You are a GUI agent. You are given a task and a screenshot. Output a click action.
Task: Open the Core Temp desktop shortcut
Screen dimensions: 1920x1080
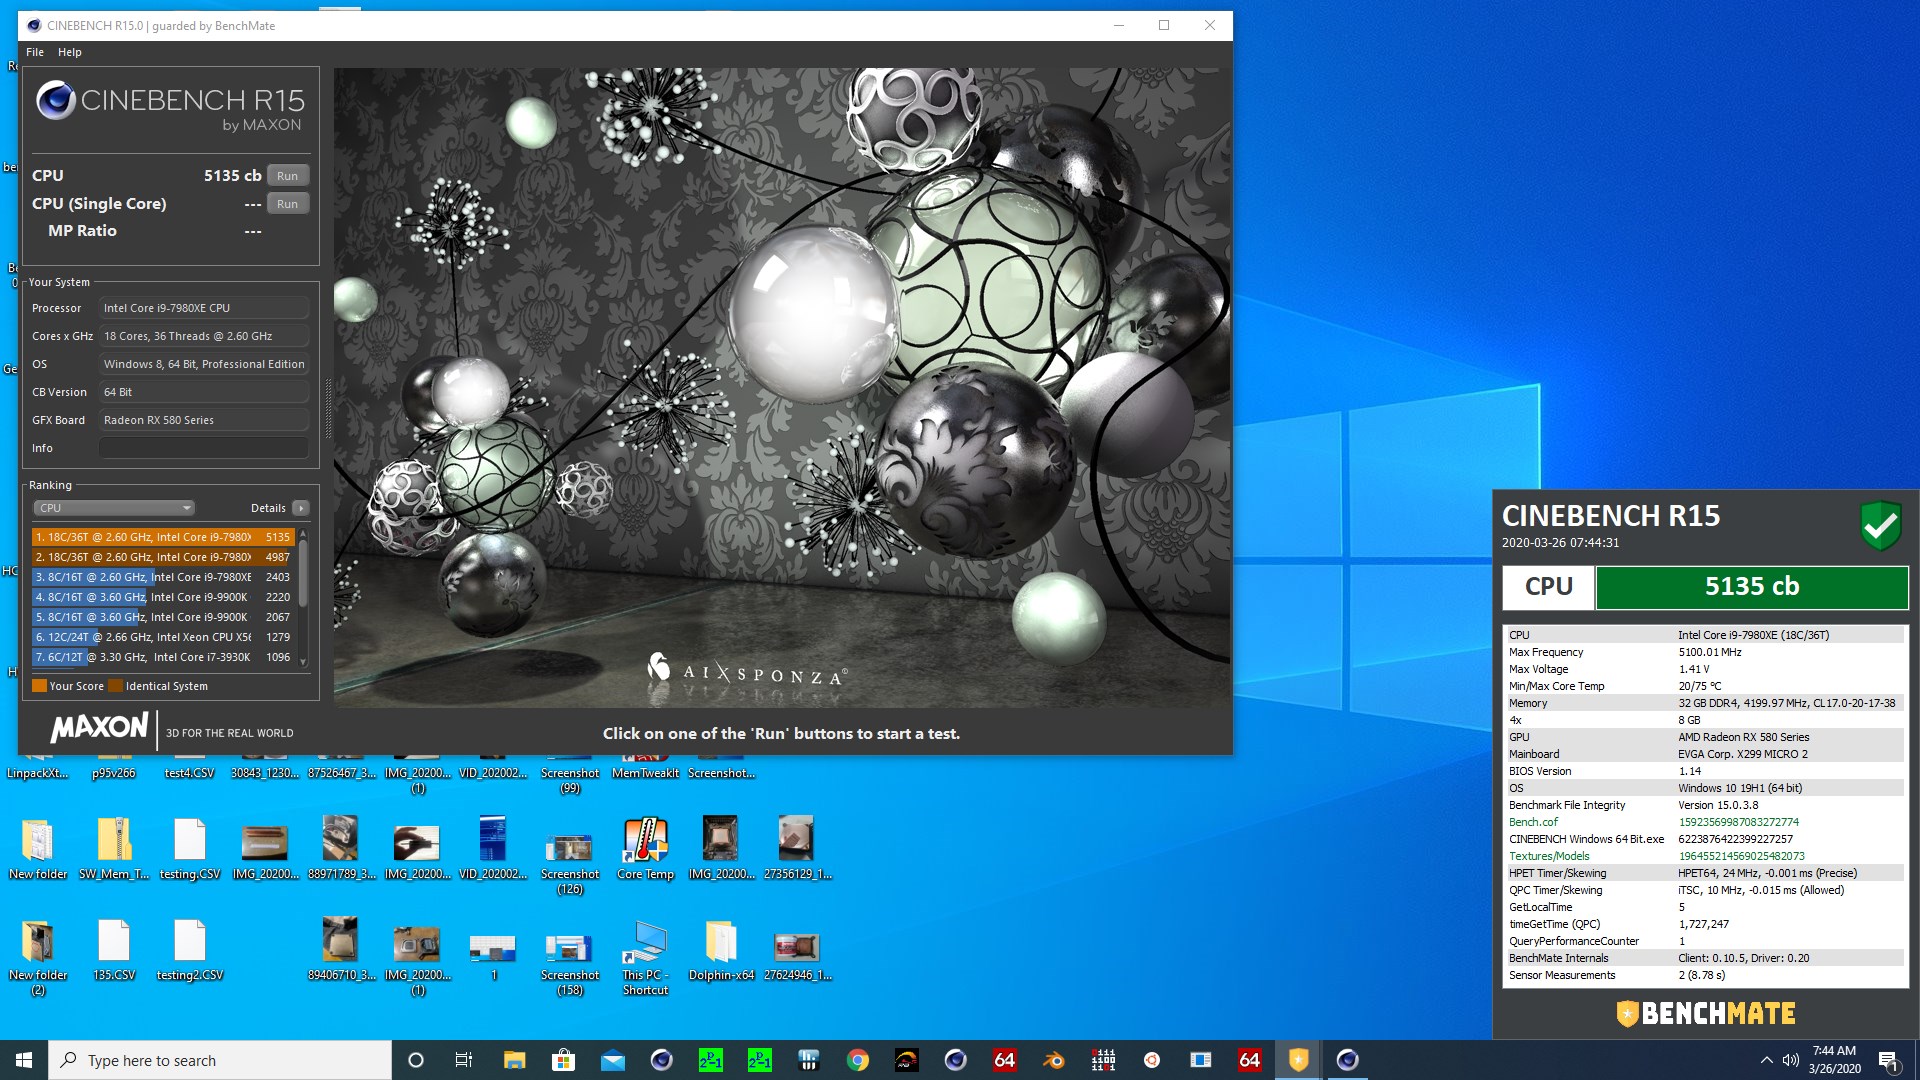(645, 848)
